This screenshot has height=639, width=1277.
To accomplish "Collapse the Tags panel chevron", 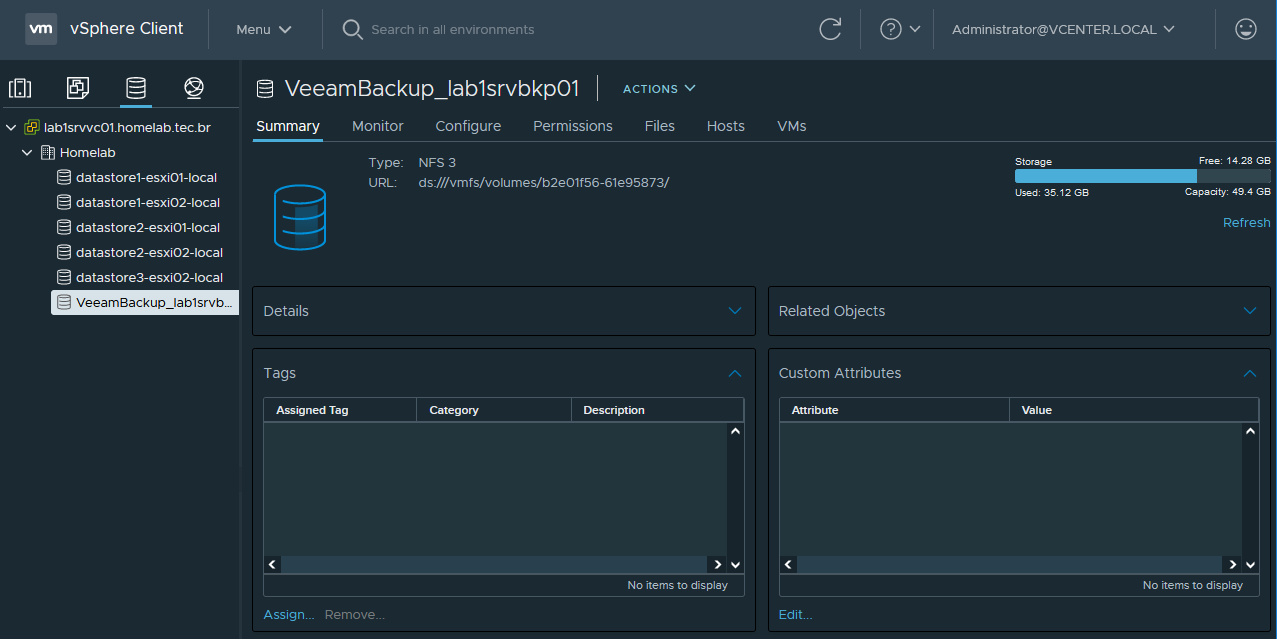I will [735, 373].
